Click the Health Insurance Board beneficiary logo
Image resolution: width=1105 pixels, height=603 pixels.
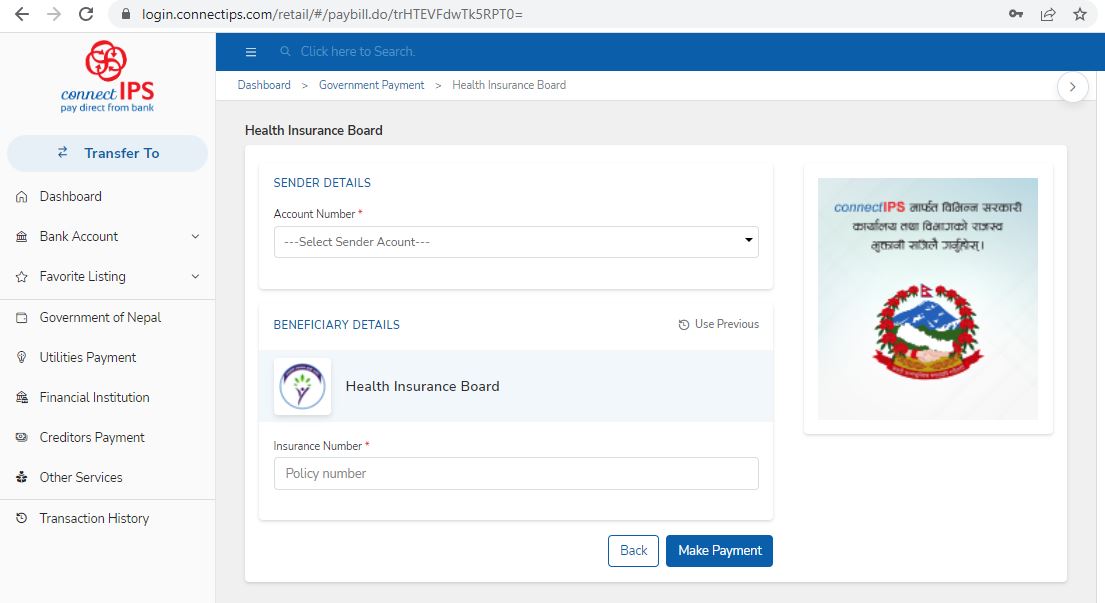[302, 386]
